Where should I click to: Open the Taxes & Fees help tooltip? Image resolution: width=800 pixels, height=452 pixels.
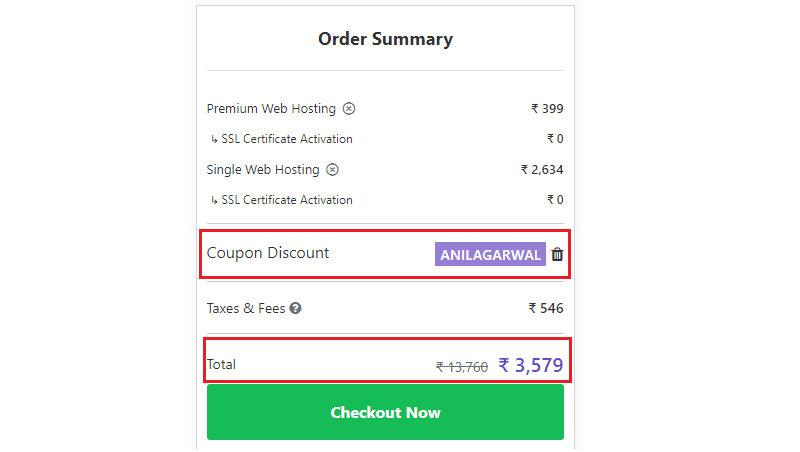click(x=295, y=308)
